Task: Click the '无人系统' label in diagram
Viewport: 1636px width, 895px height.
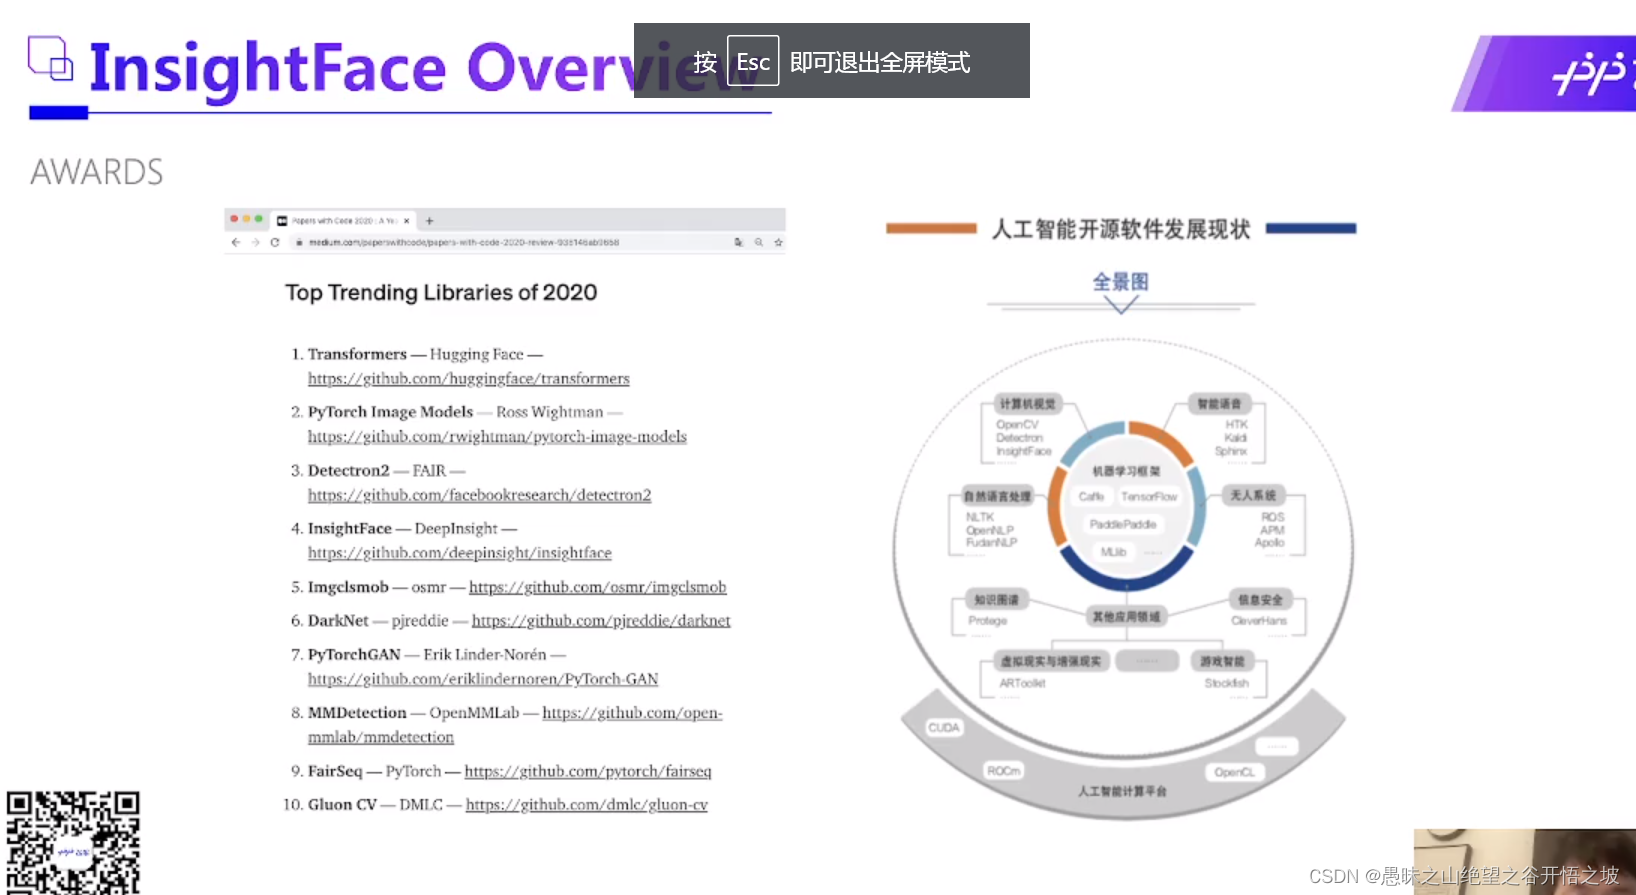Action: point(1252,495)
